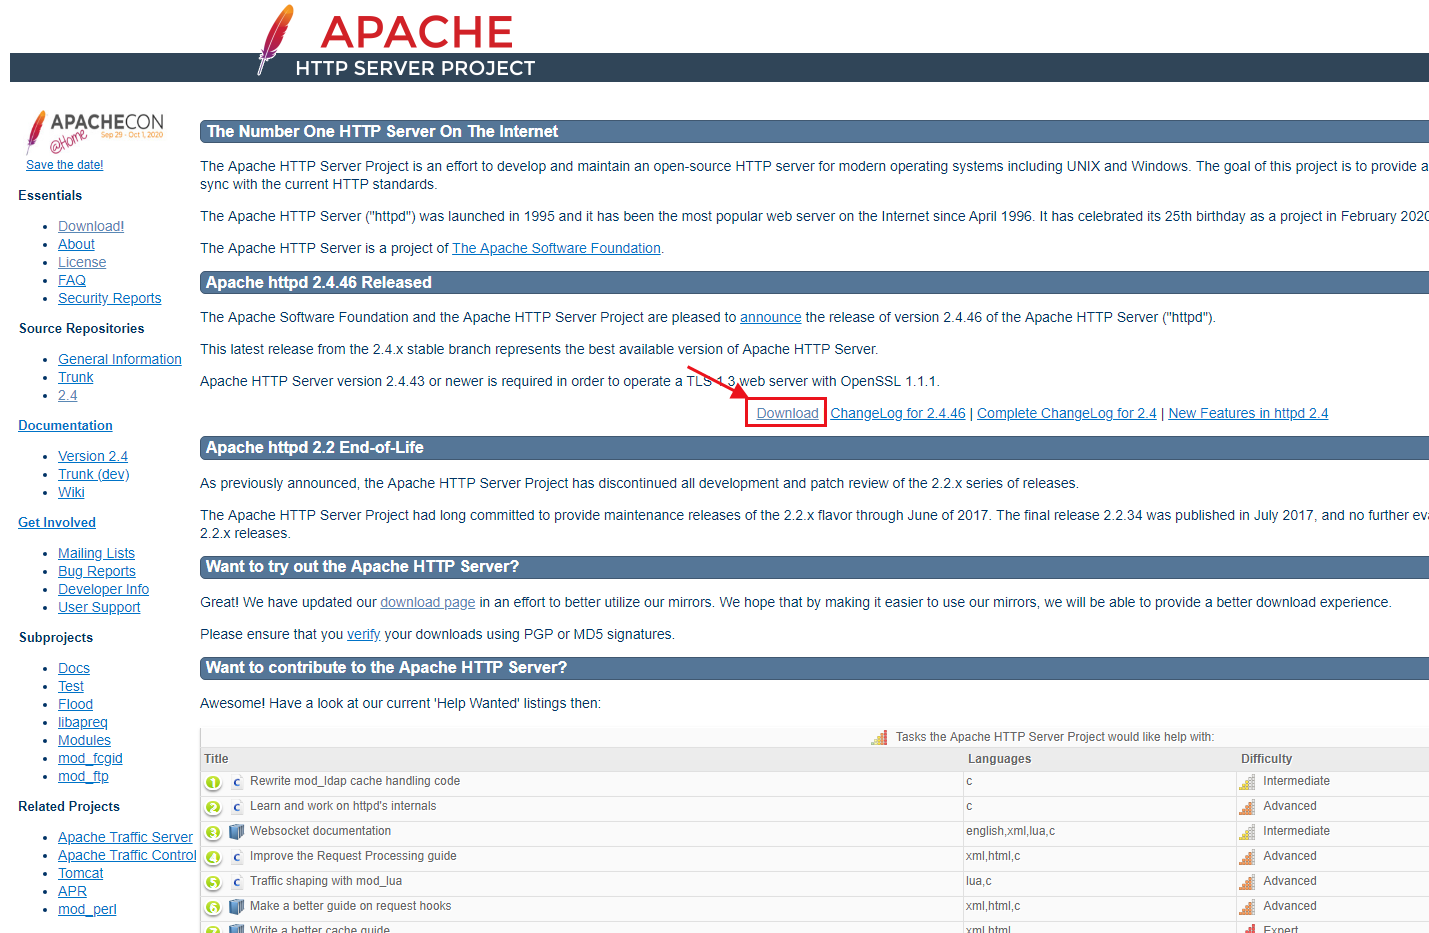This screenshot has height=933, width=1429.
Task: Go to the About page link
Action: [76, 244]
